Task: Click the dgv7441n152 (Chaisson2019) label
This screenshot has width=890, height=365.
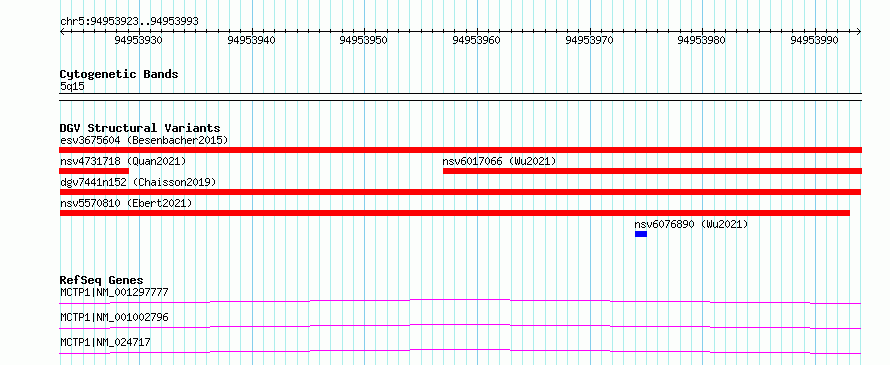Action: [138, 182]
